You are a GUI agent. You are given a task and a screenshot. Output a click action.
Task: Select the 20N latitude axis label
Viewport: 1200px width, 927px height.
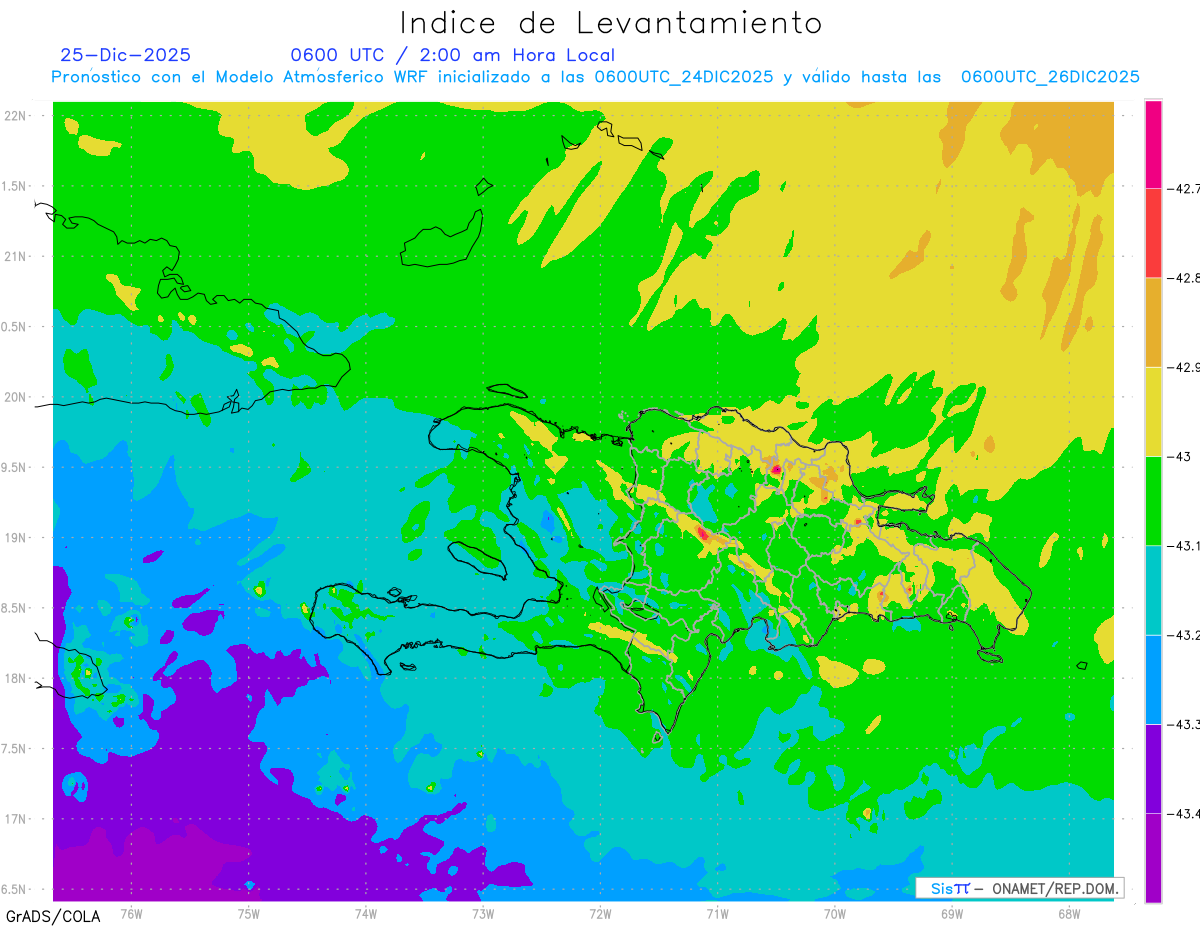coord(14,397)
